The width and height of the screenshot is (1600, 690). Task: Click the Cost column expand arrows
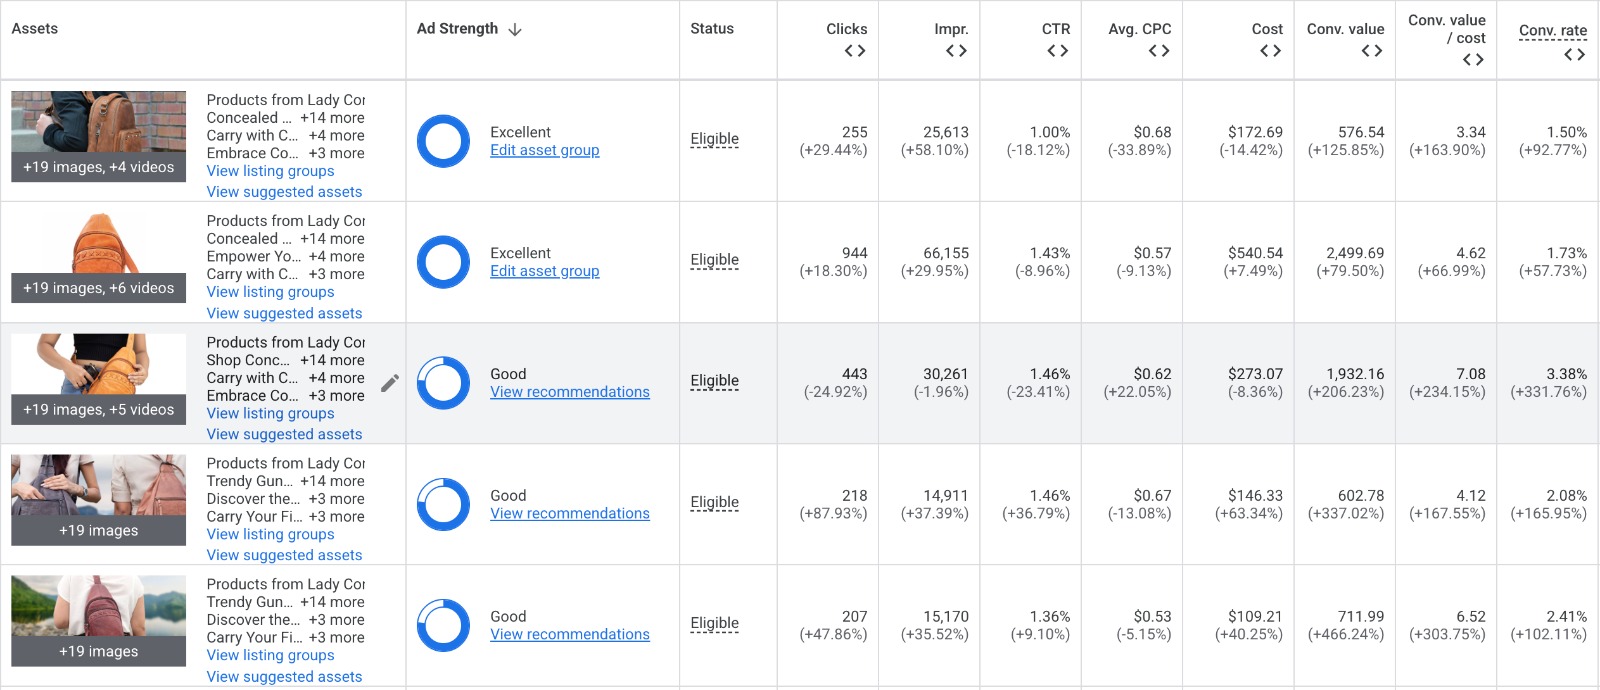coord(1270,51)
